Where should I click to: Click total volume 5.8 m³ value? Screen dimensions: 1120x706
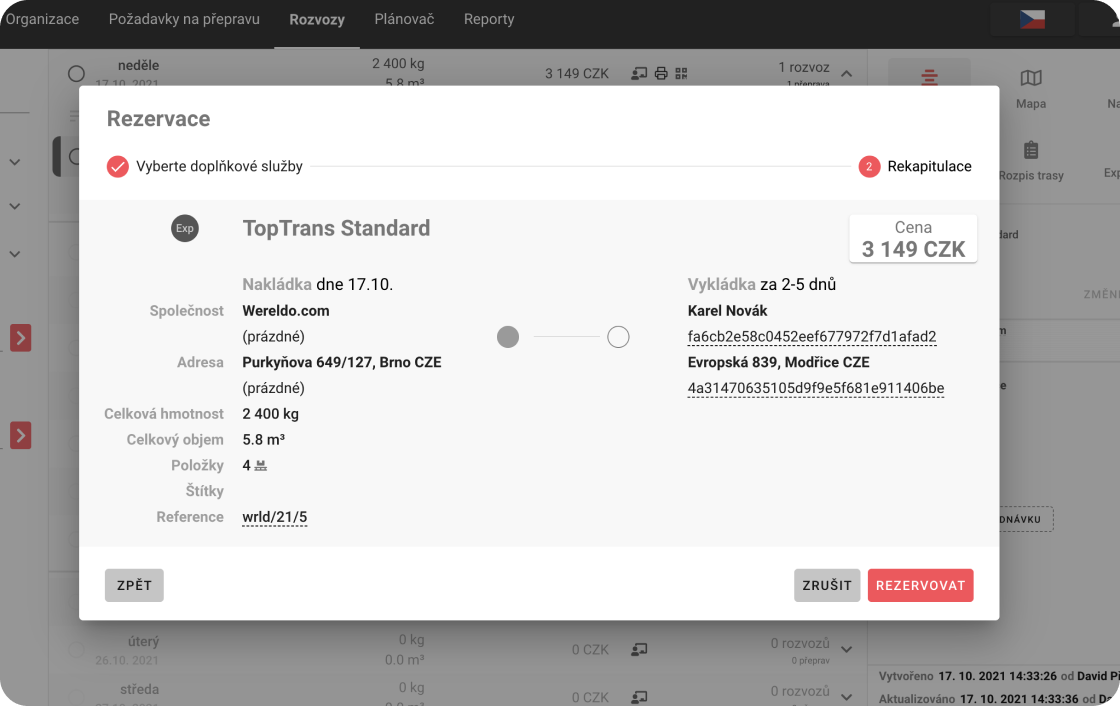click(x=264, y=439)
